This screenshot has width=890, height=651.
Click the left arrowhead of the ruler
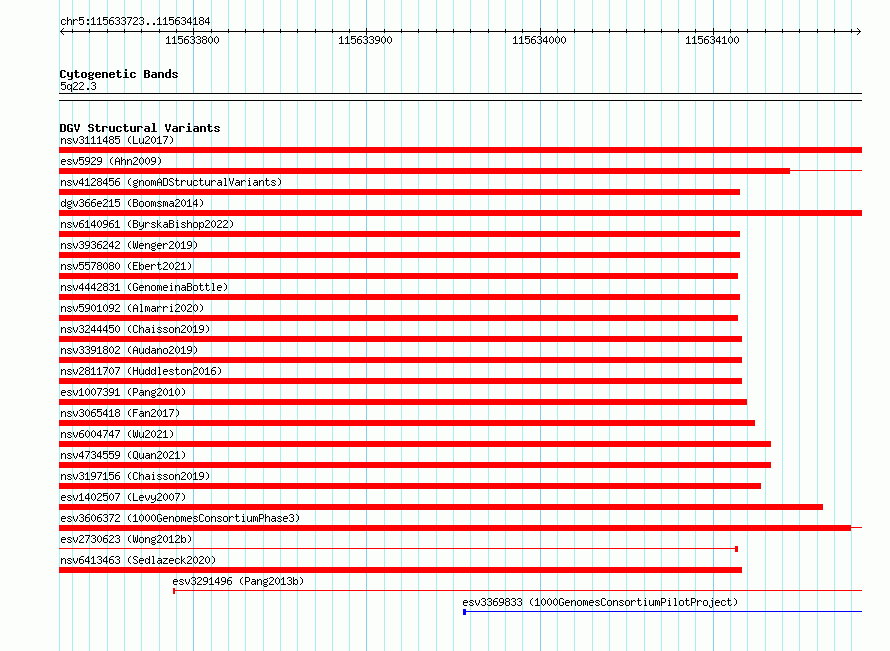62,31
